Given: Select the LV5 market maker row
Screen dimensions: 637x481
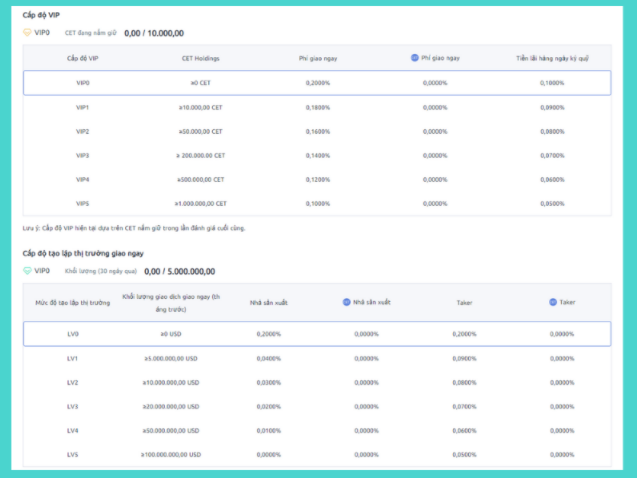Looking at the screenshot, I should point(317,454).
